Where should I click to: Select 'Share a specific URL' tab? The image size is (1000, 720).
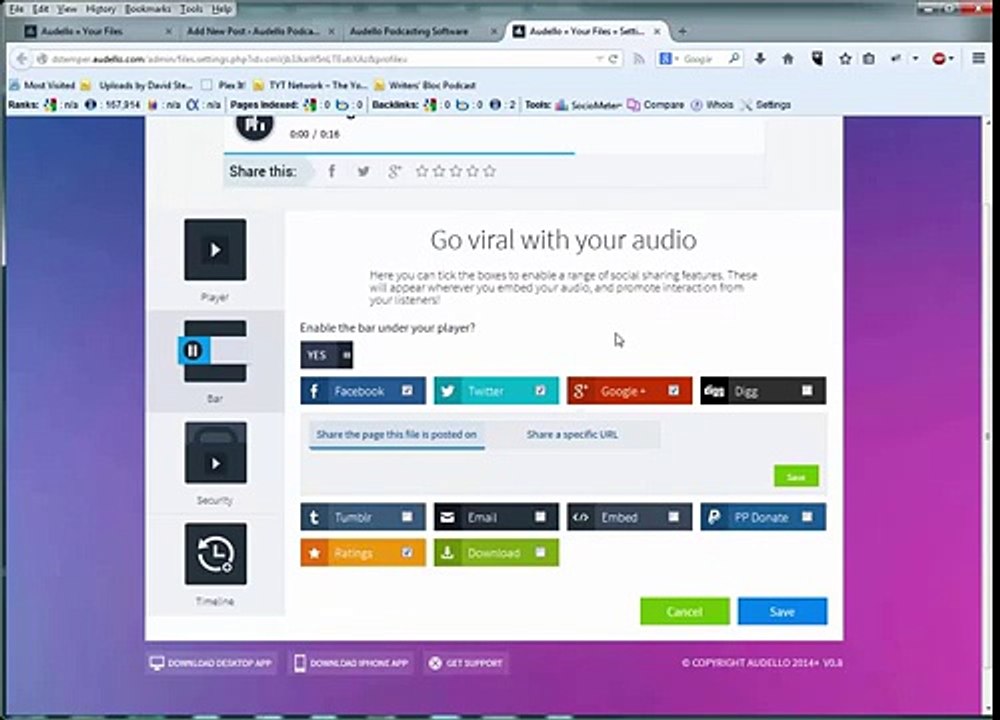(572, 434)
